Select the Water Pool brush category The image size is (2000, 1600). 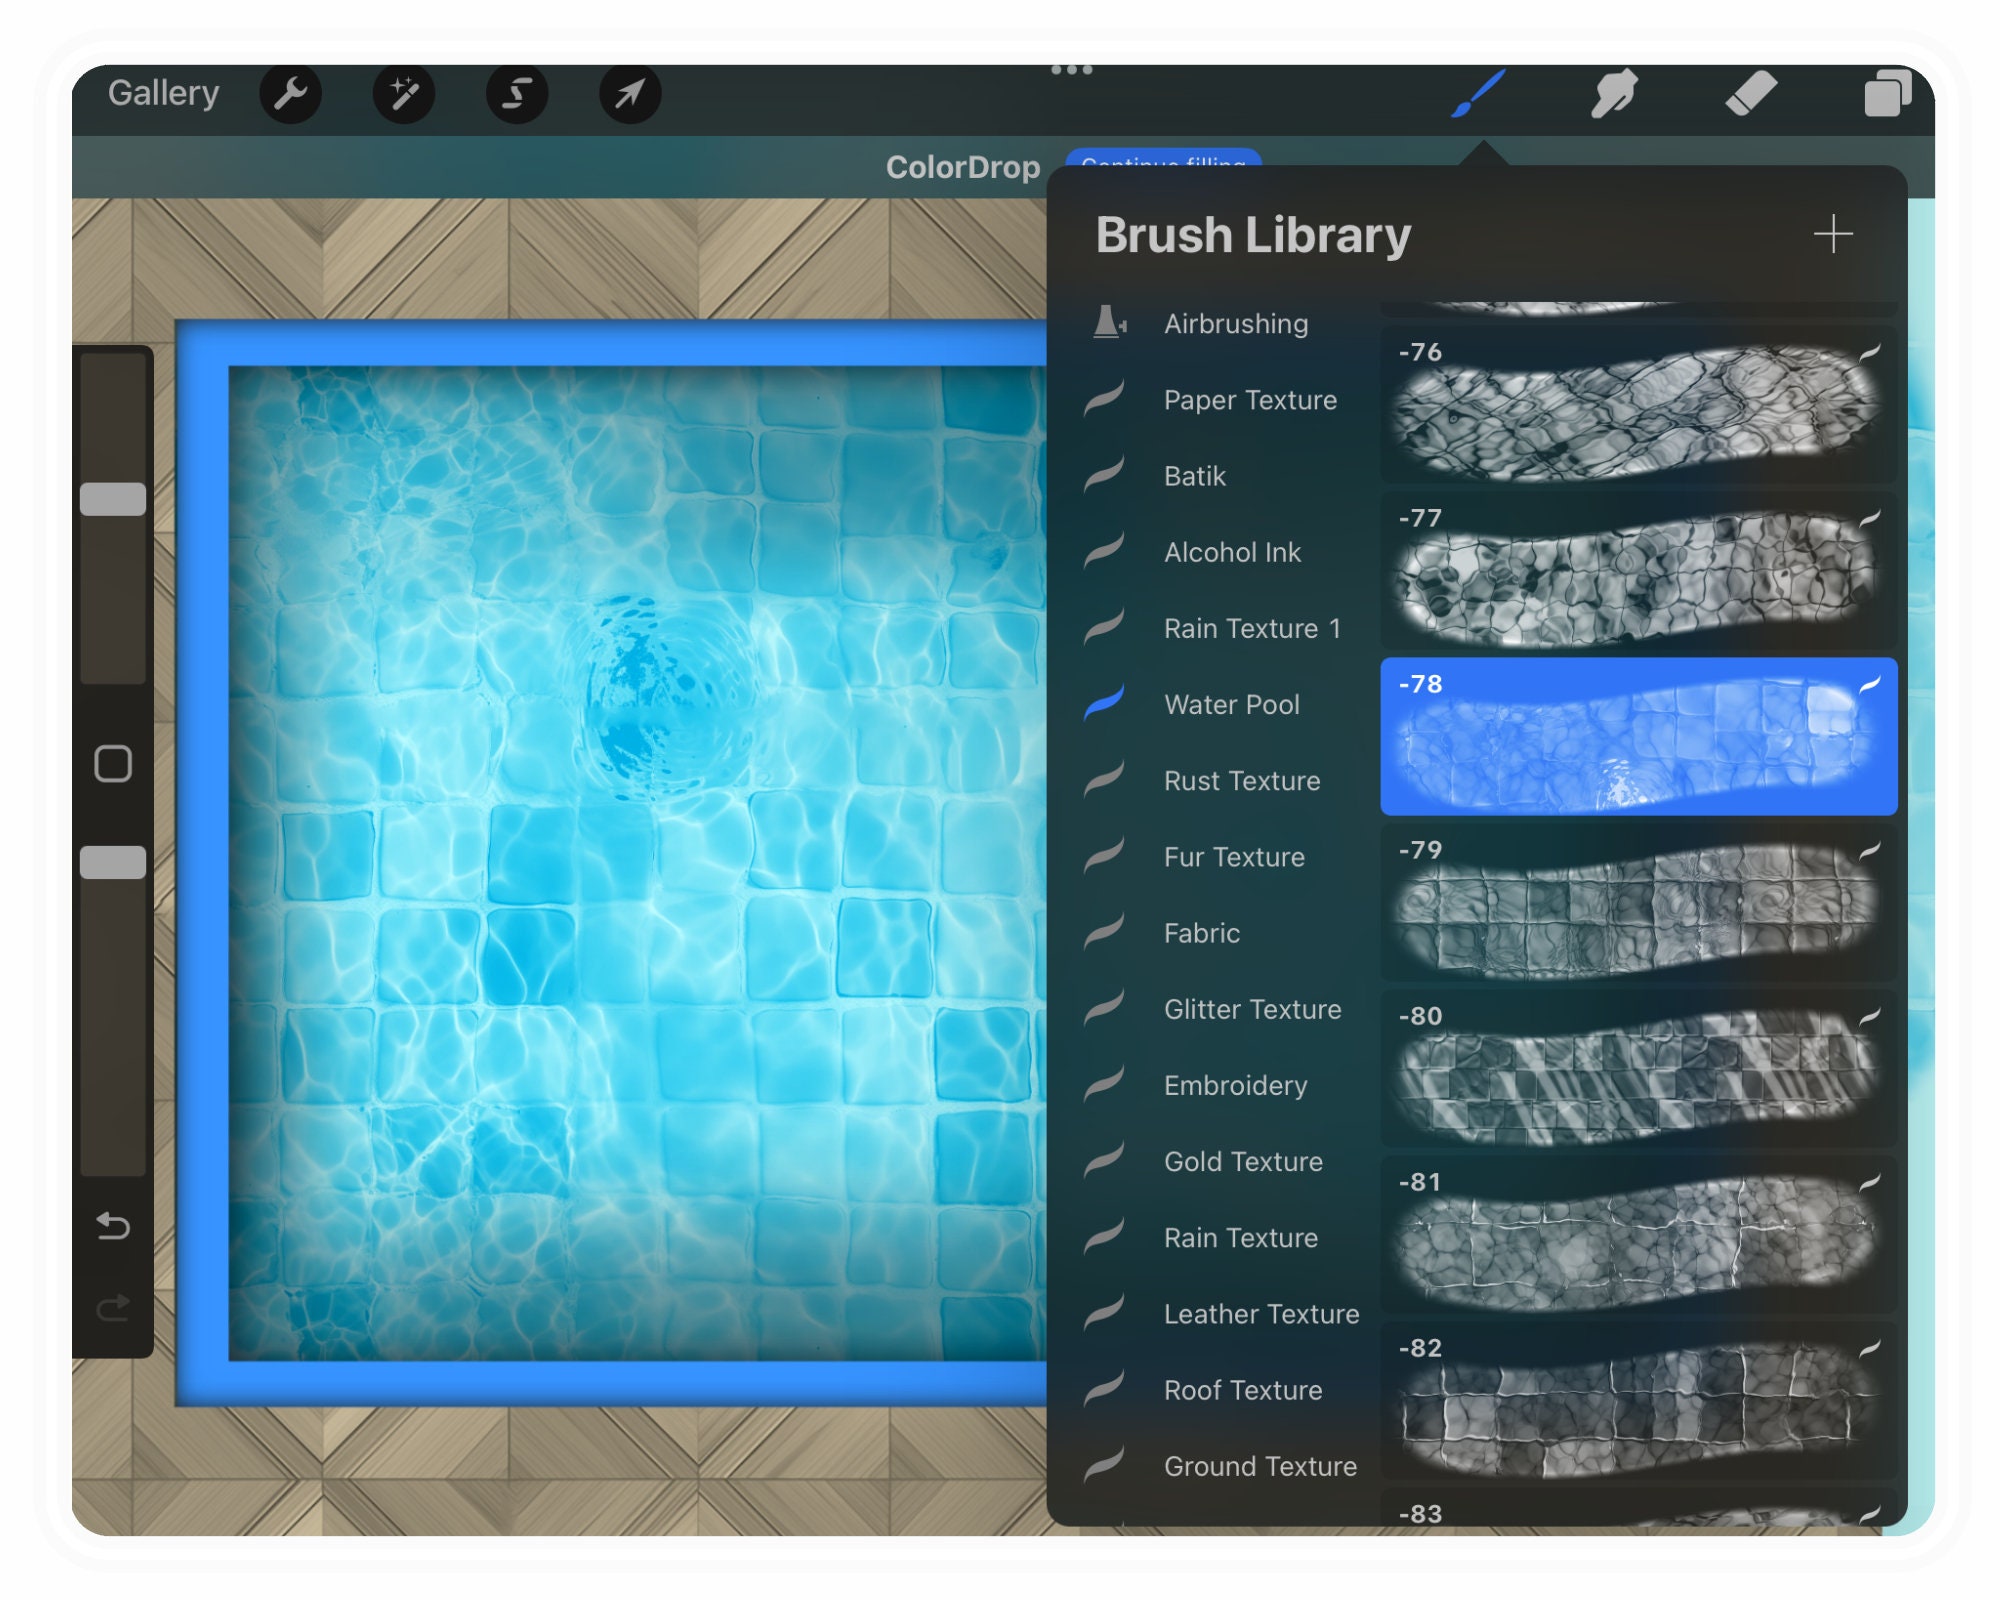[x=1233, y=705]
